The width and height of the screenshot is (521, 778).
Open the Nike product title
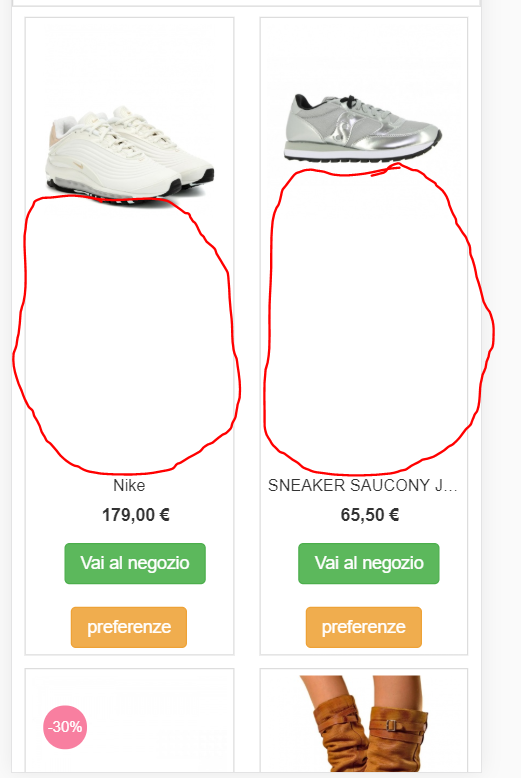point(129,485)
